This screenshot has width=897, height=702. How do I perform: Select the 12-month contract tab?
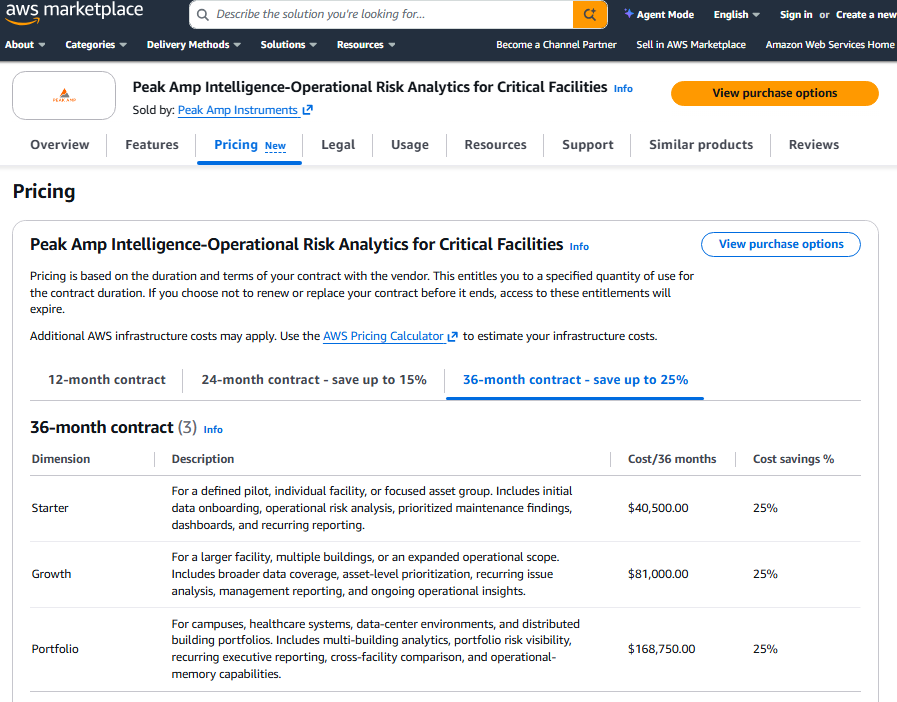pyautogui.click(x=107, y=380)
